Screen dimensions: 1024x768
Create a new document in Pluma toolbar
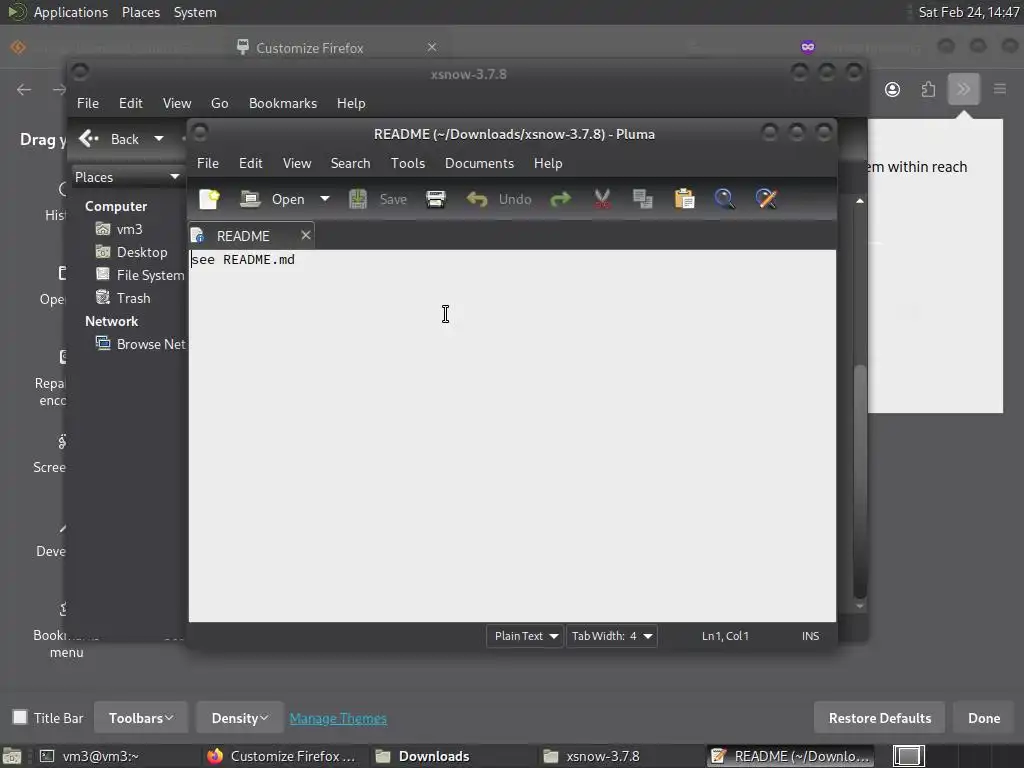tap(210, 199)
